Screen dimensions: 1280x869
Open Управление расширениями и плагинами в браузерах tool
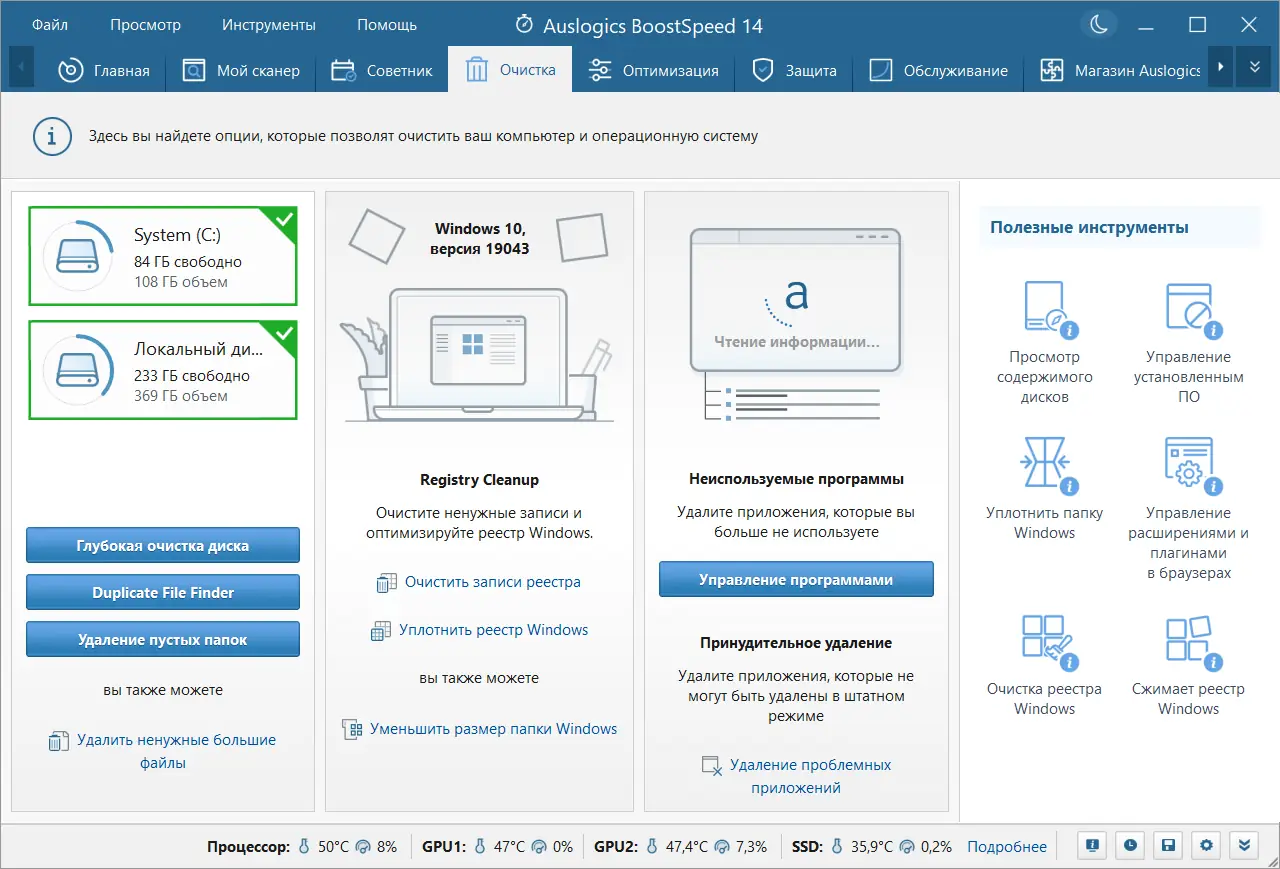1189,463
